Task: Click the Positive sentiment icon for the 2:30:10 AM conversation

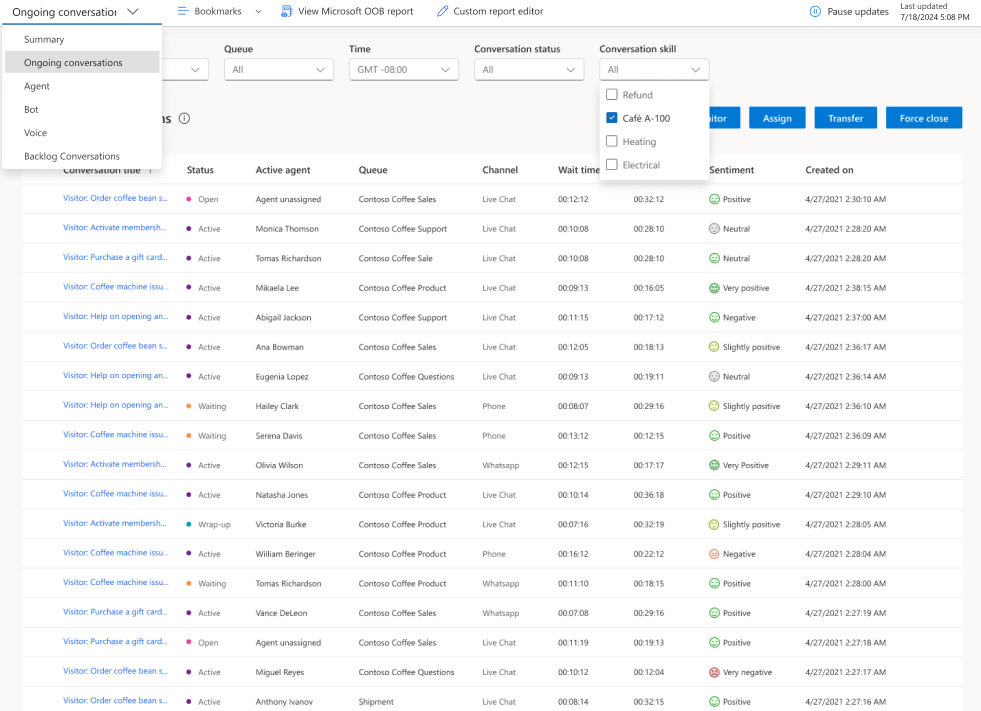Action: 714,199
